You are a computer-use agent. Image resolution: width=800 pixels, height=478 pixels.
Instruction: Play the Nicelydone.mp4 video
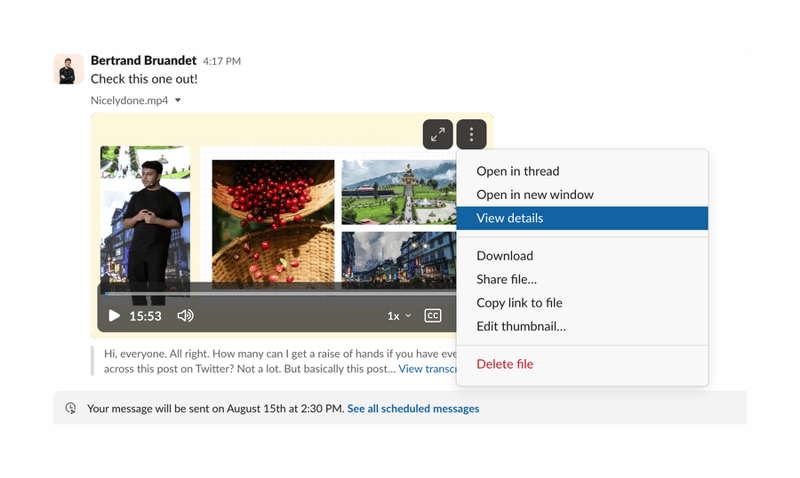coord(114,316)
